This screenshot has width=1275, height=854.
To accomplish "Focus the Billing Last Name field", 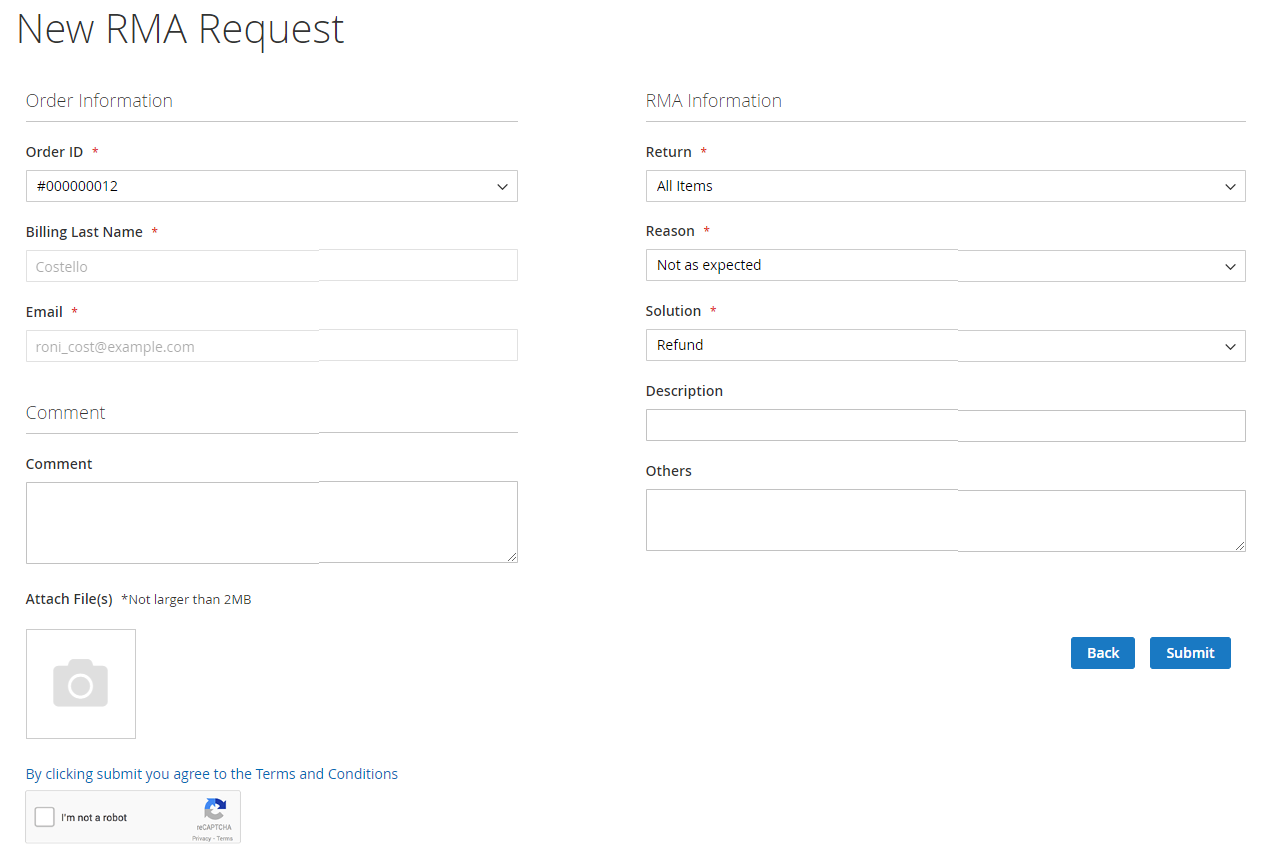I will click(271, 266).
